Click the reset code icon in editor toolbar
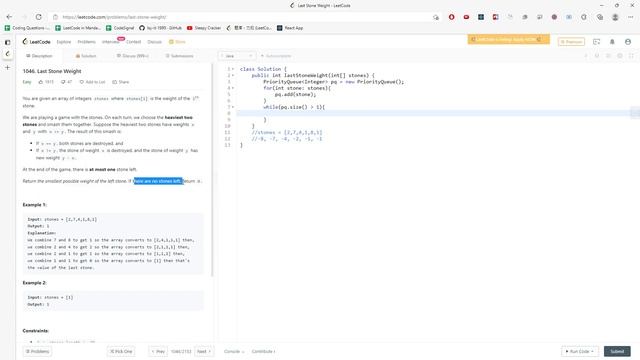 pyautogui.click(x=597, y=56)
